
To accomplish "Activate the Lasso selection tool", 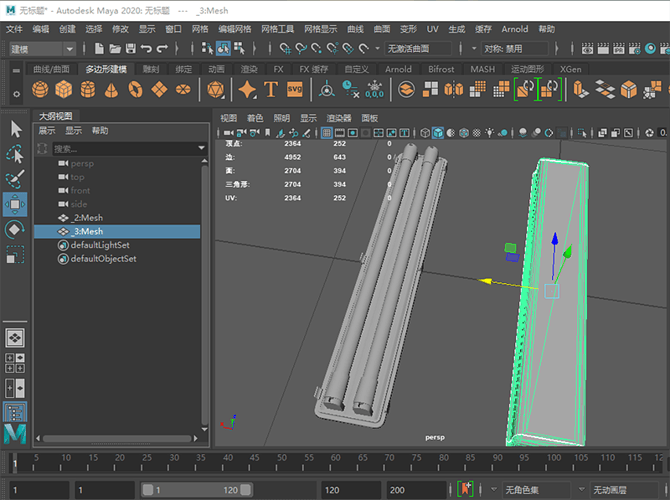I will (15, 154).
